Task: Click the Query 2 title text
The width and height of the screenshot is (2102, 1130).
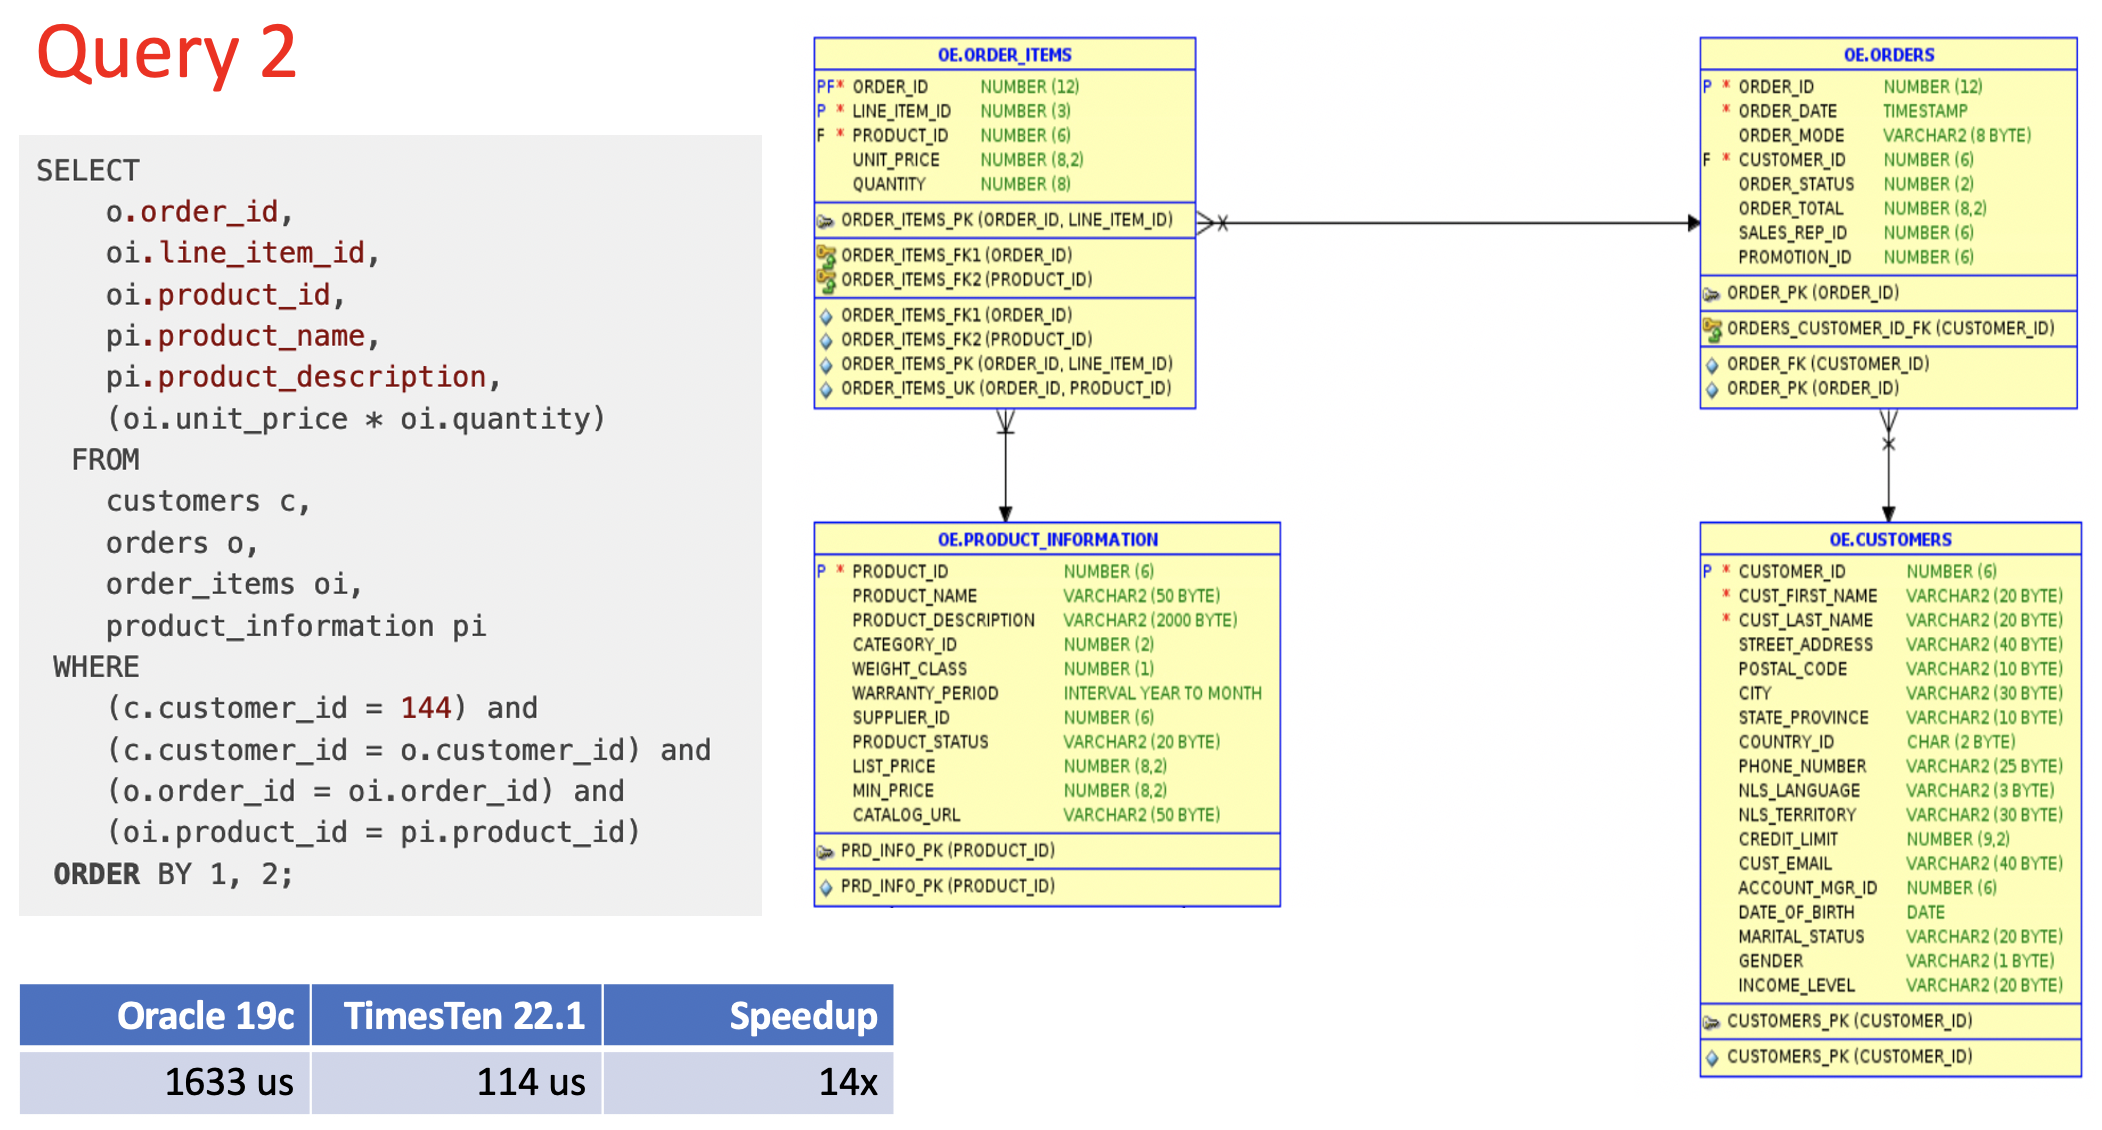Action: [166, 52]
